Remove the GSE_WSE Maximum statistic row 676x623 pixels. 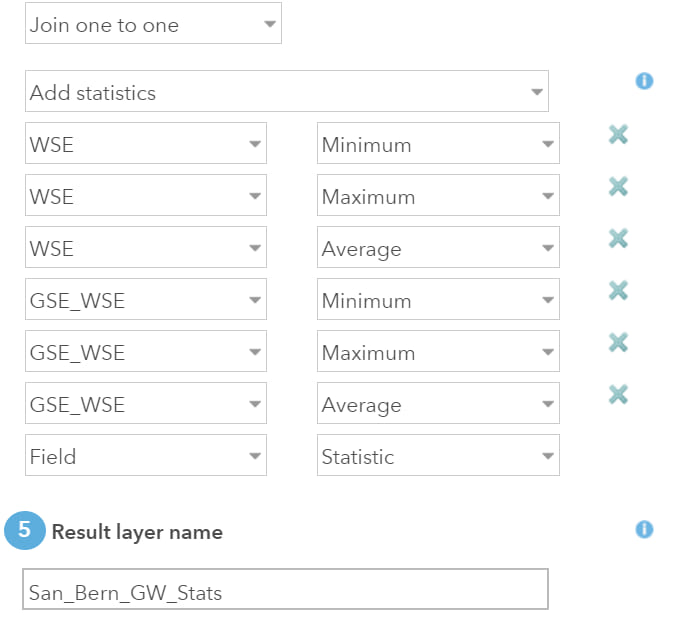pos(618,342)
